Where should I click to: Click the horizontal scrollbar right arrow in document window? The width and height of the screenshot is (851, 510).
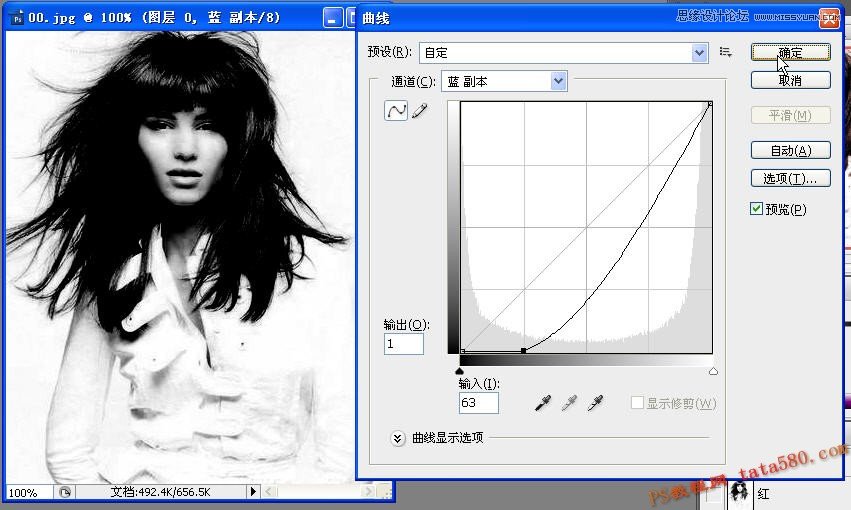coord(369,492)
